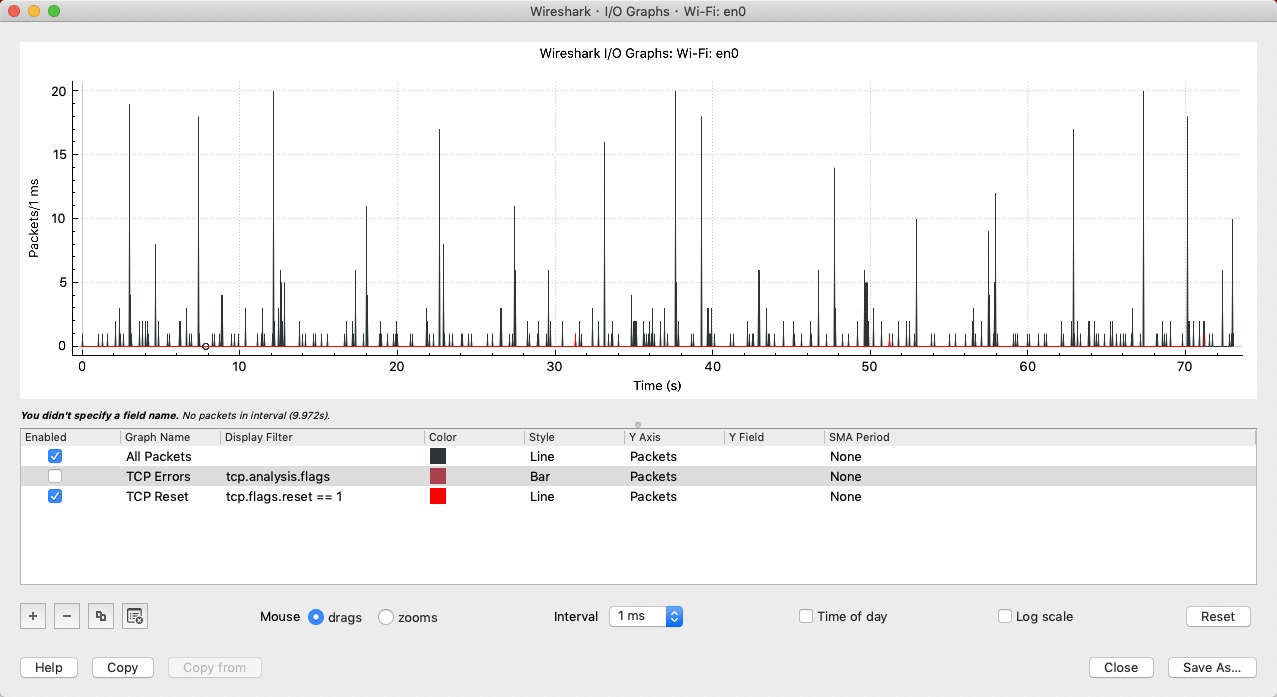Click TCP Reset bright red swatch

(438, 496)
